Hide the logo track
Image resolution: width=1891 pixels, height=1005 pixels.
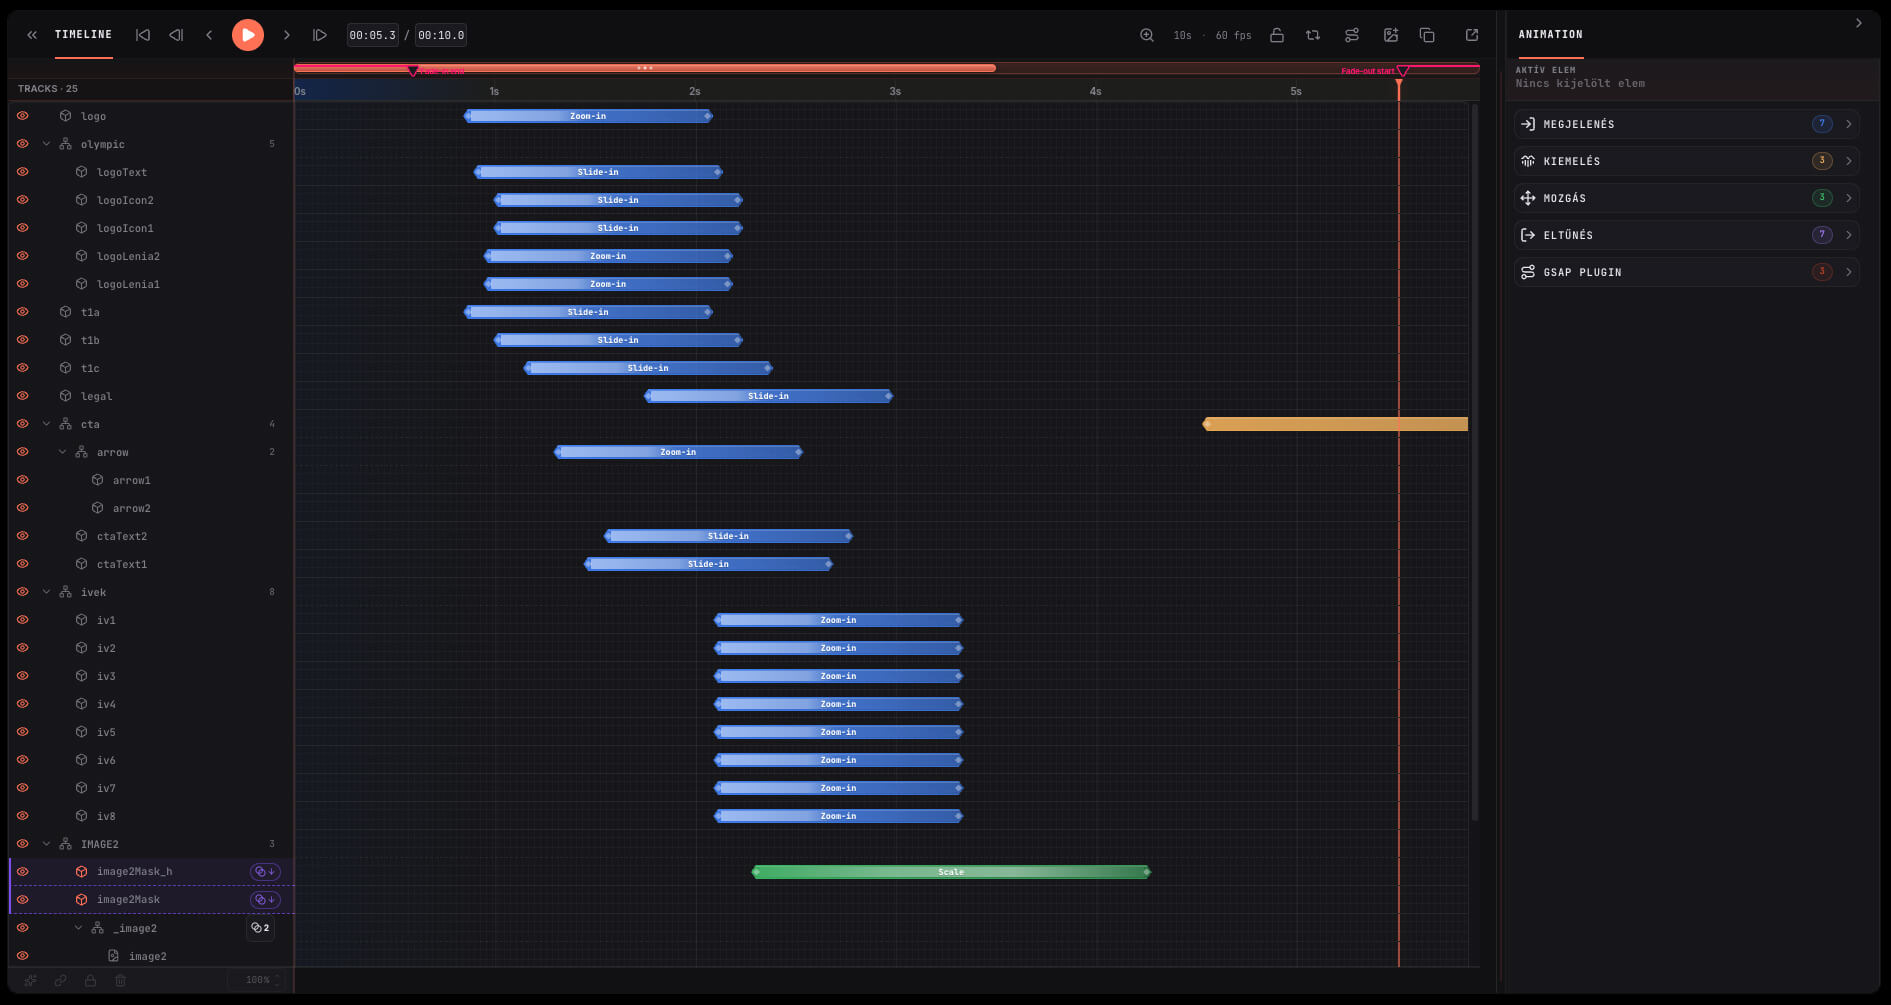click(22, 116)
